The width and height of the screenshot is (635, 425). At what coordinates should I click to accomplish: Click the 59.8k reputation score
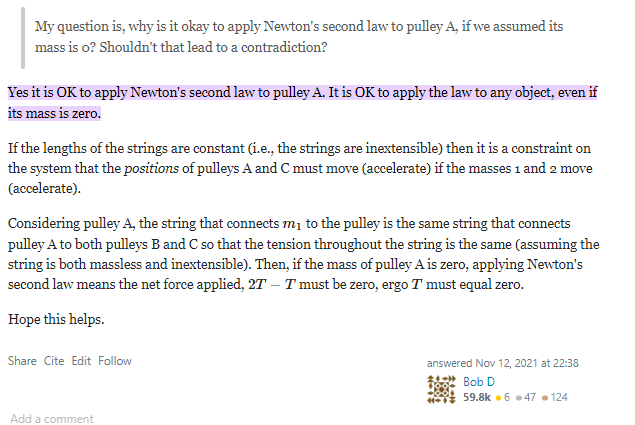pyautogui.click(x=477, y=397)
